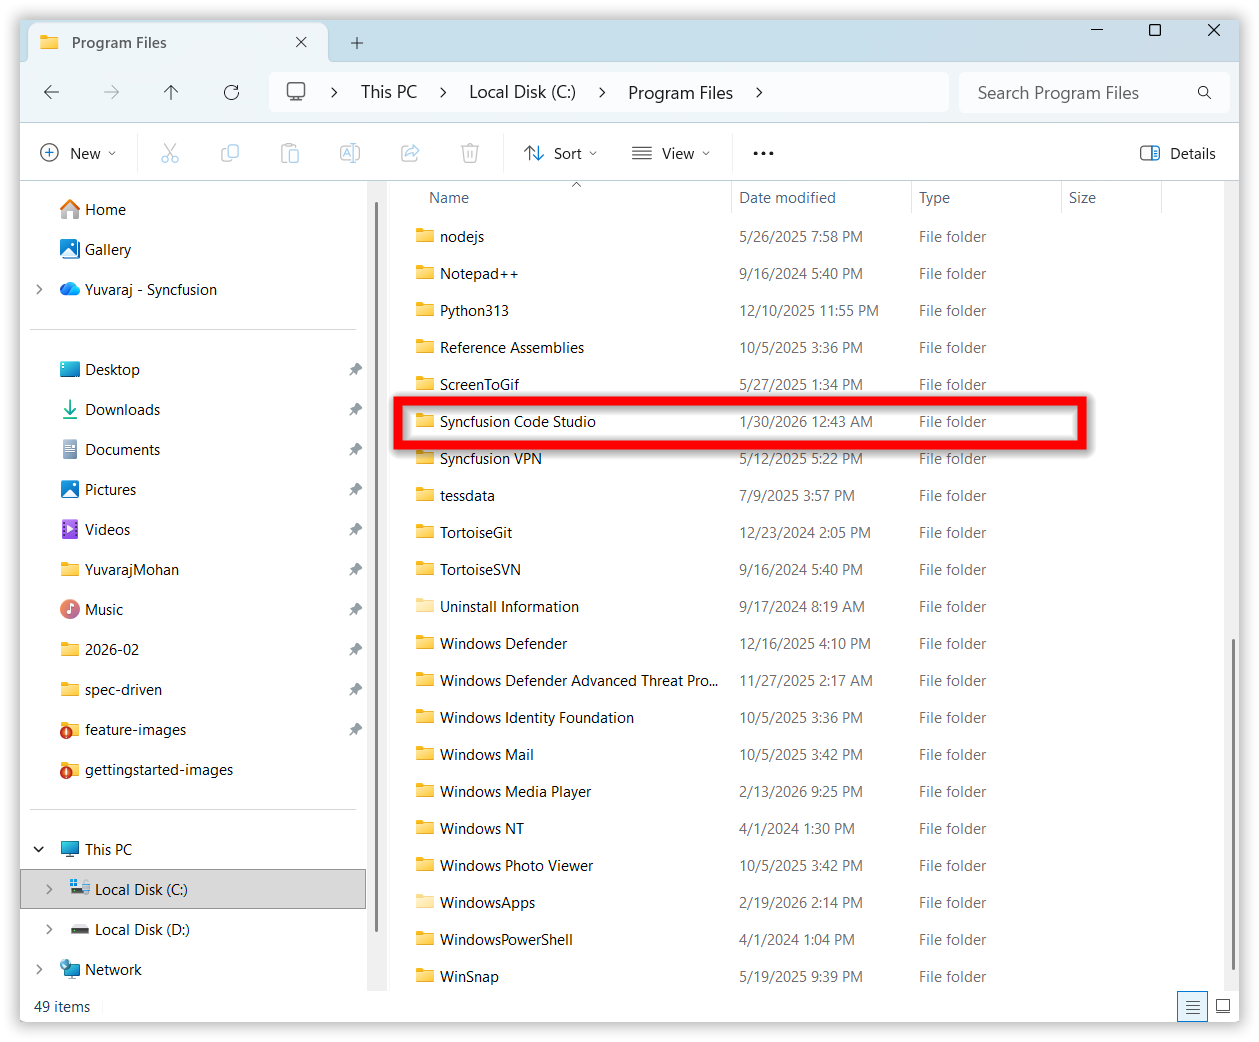1259x1042 pixels.
Task: Collapse the This PC tree node
Action: 39,849
